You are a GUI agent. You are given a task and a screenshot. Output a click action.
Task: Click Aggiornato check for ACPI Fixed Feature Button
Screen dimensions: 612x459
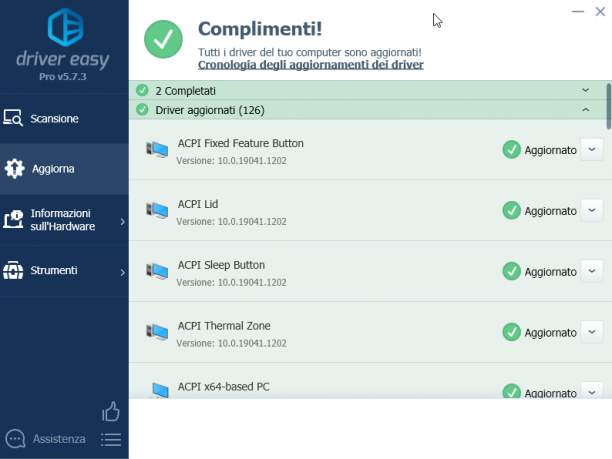511,149
